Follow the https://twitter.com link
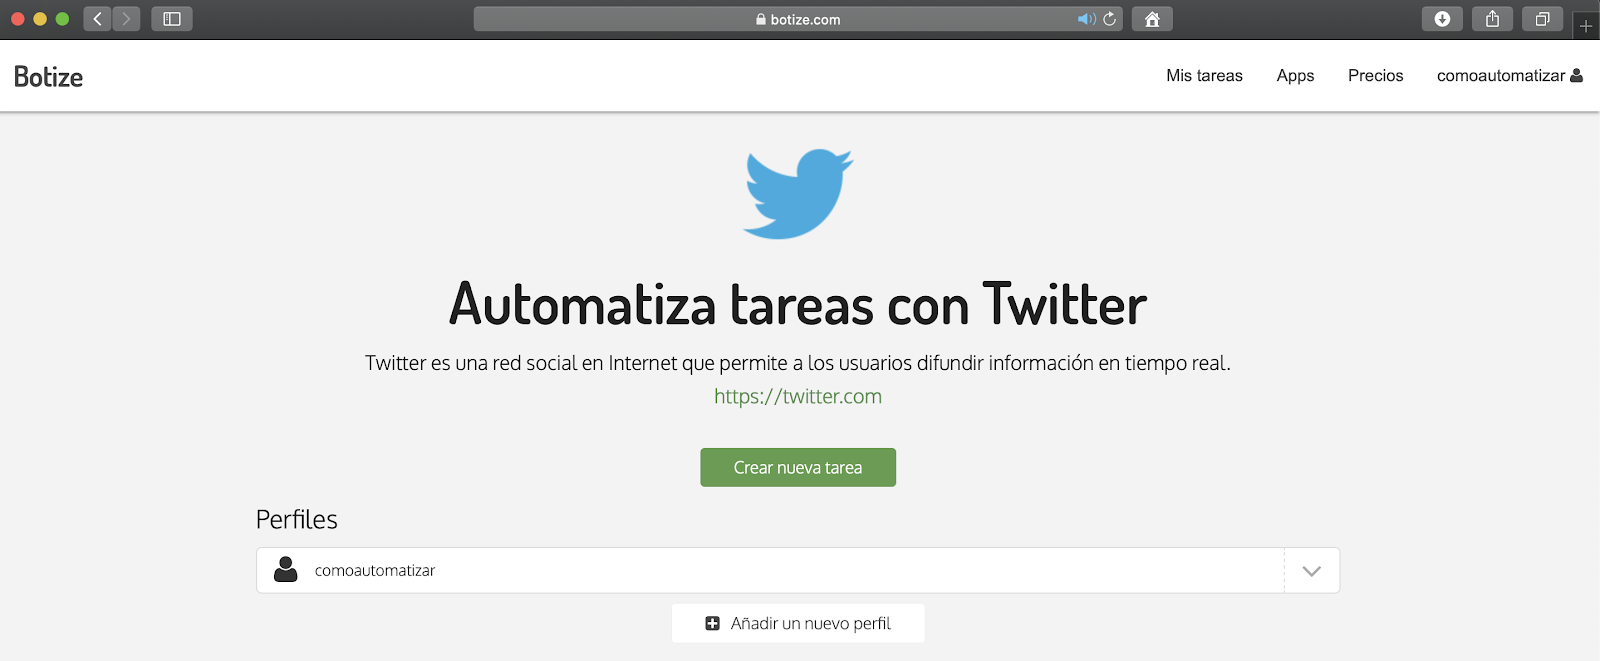Viewport: 1600px width, 661px height. 798,396
